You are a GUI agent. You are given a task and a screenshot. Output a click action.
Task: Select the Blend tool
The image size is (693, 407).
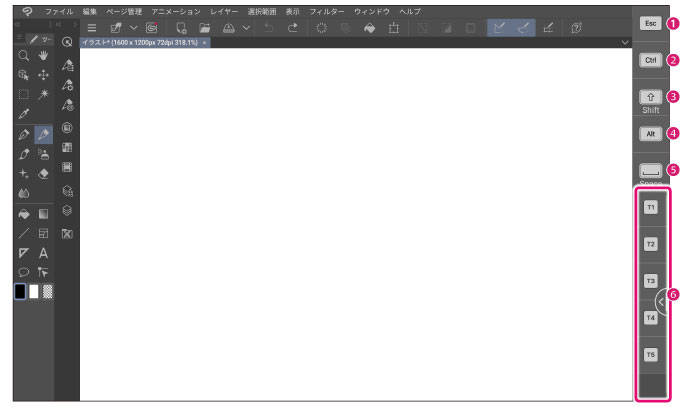tap(23, 193)
